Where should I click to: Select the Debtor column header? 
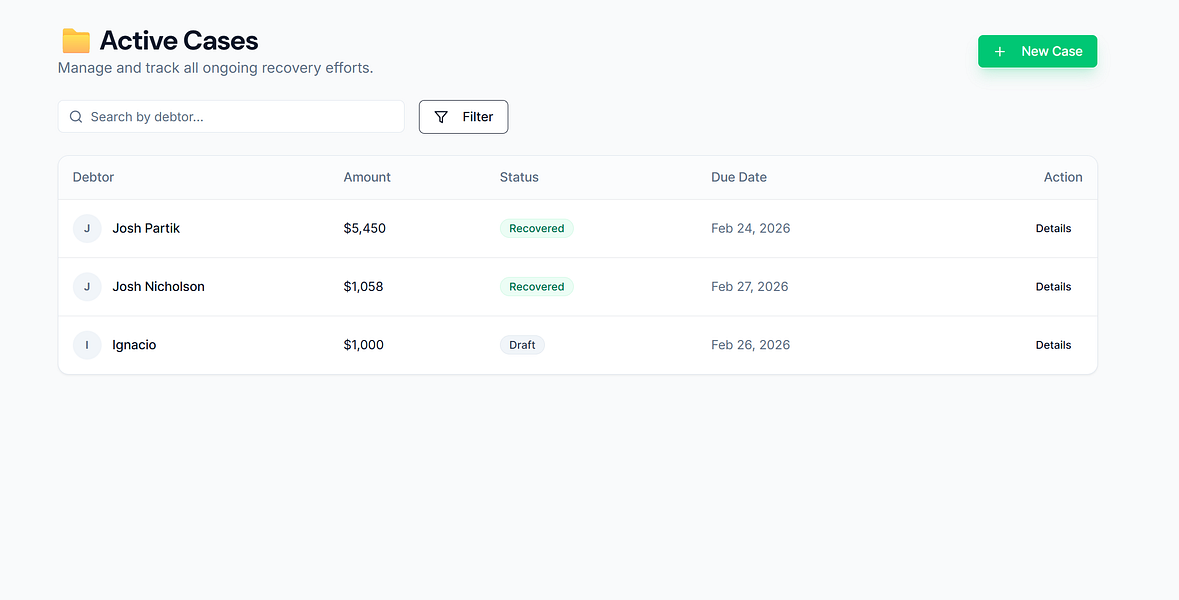[93, 177]
